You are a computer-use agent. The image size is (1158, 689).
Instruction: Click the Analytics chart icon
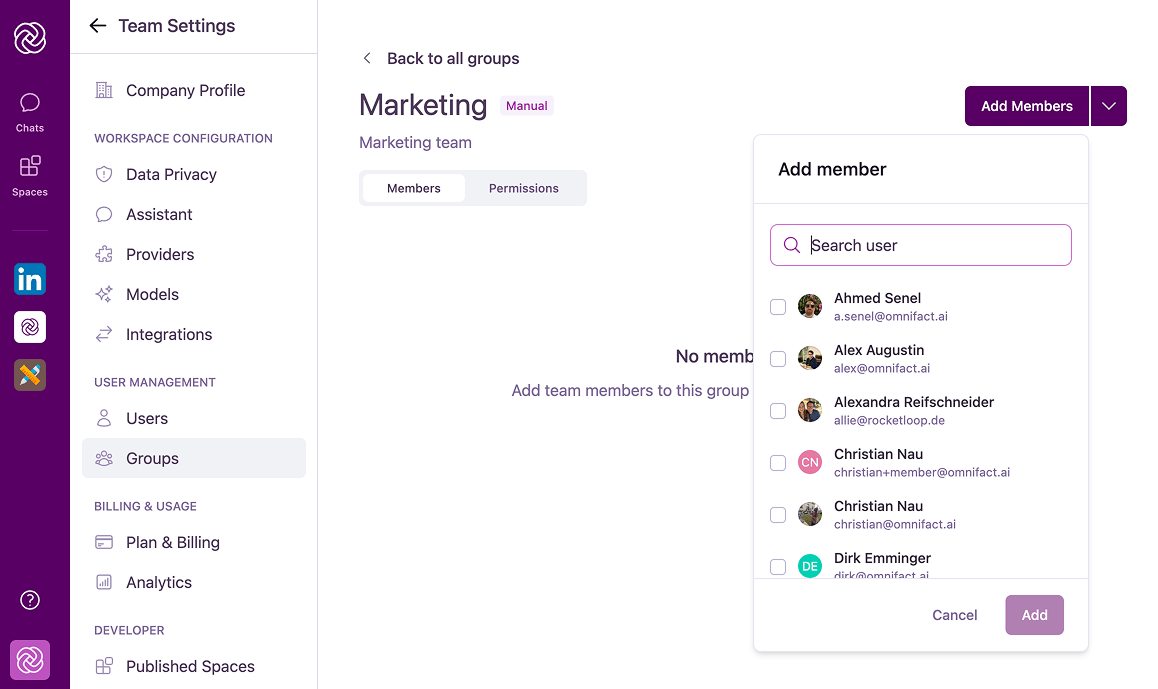click(104, 582)
